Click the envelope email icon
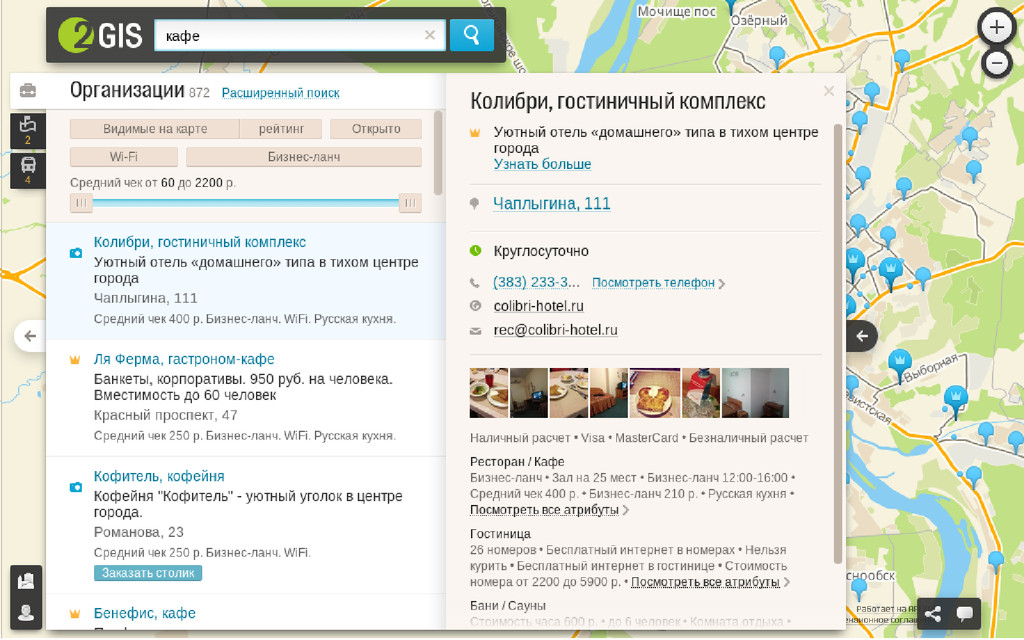This screenshot has width=1024, height=640. [475, 330]
